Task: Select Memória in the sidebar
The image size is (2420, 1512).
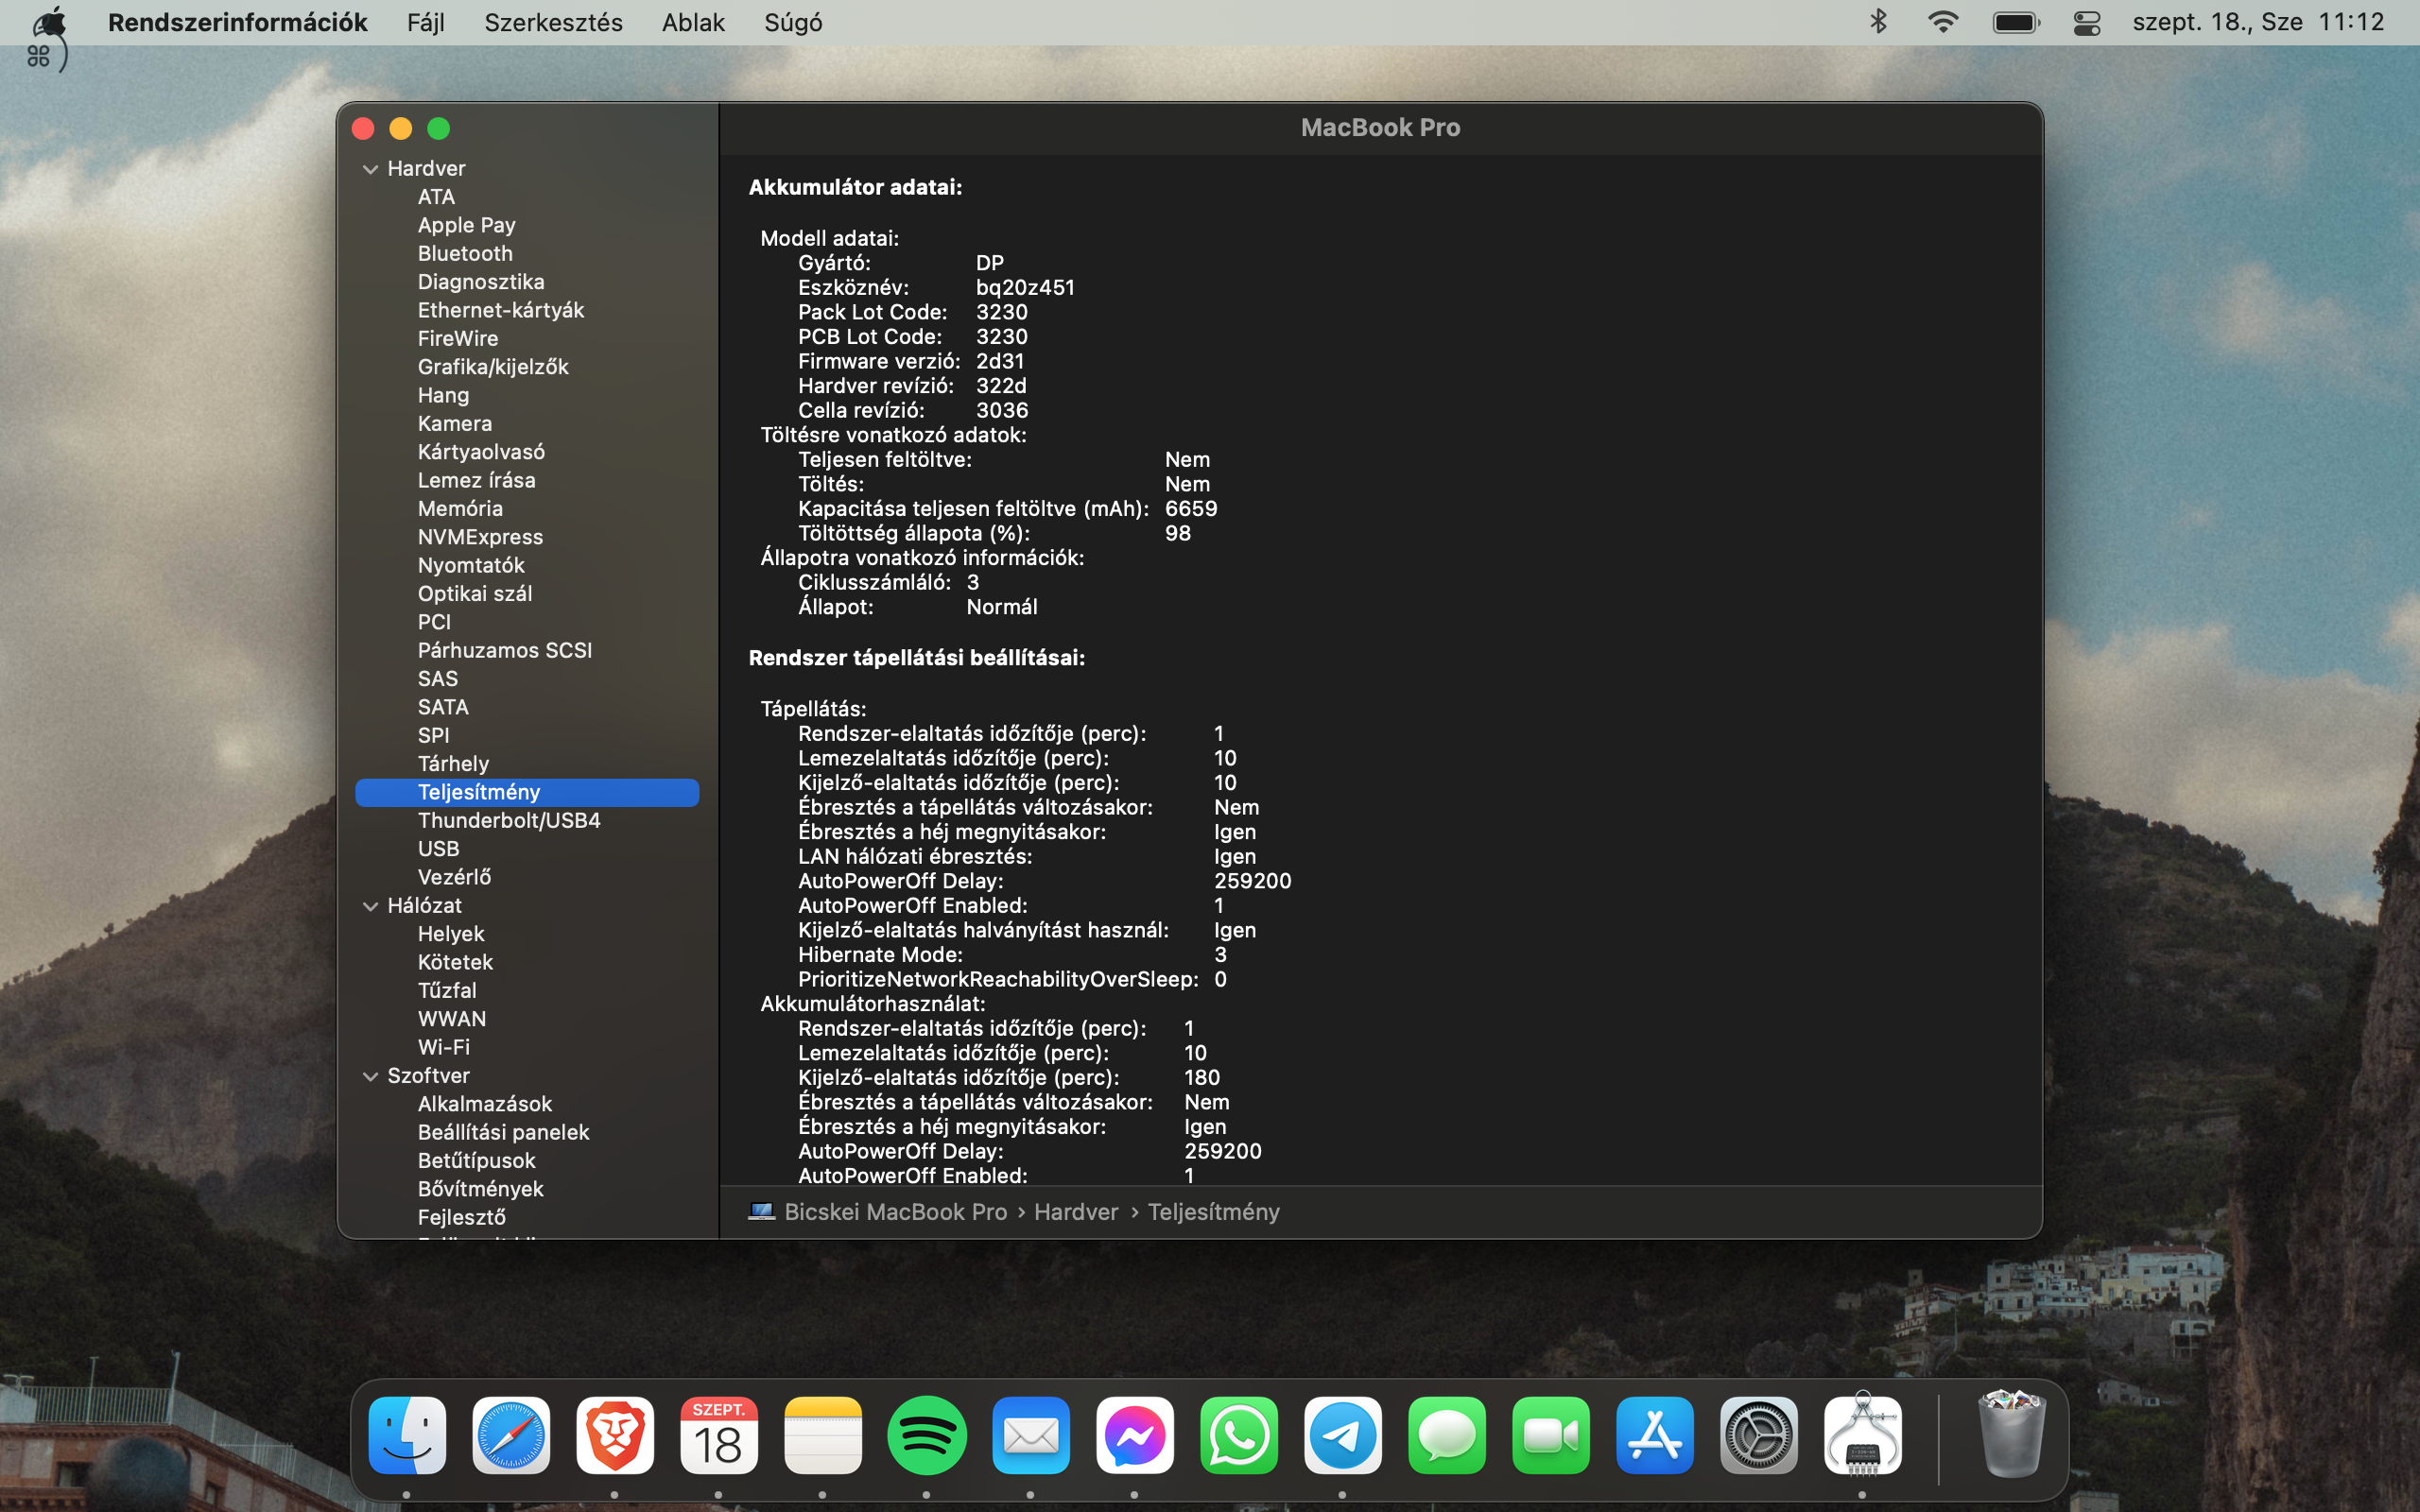Action: [x=460, y=509]
